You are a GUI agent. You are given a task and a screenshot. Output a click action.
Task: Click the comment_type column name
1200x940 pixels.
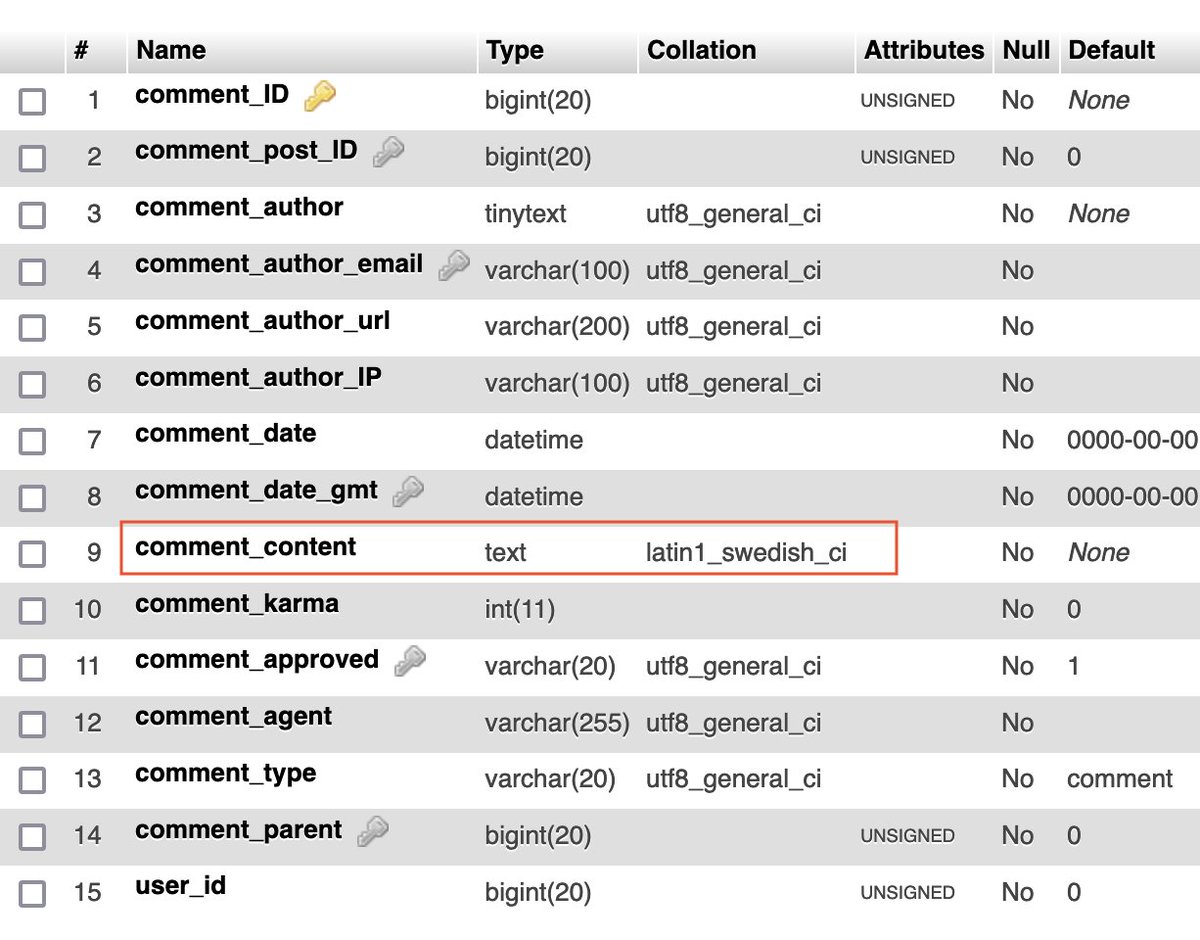[226, 773]
